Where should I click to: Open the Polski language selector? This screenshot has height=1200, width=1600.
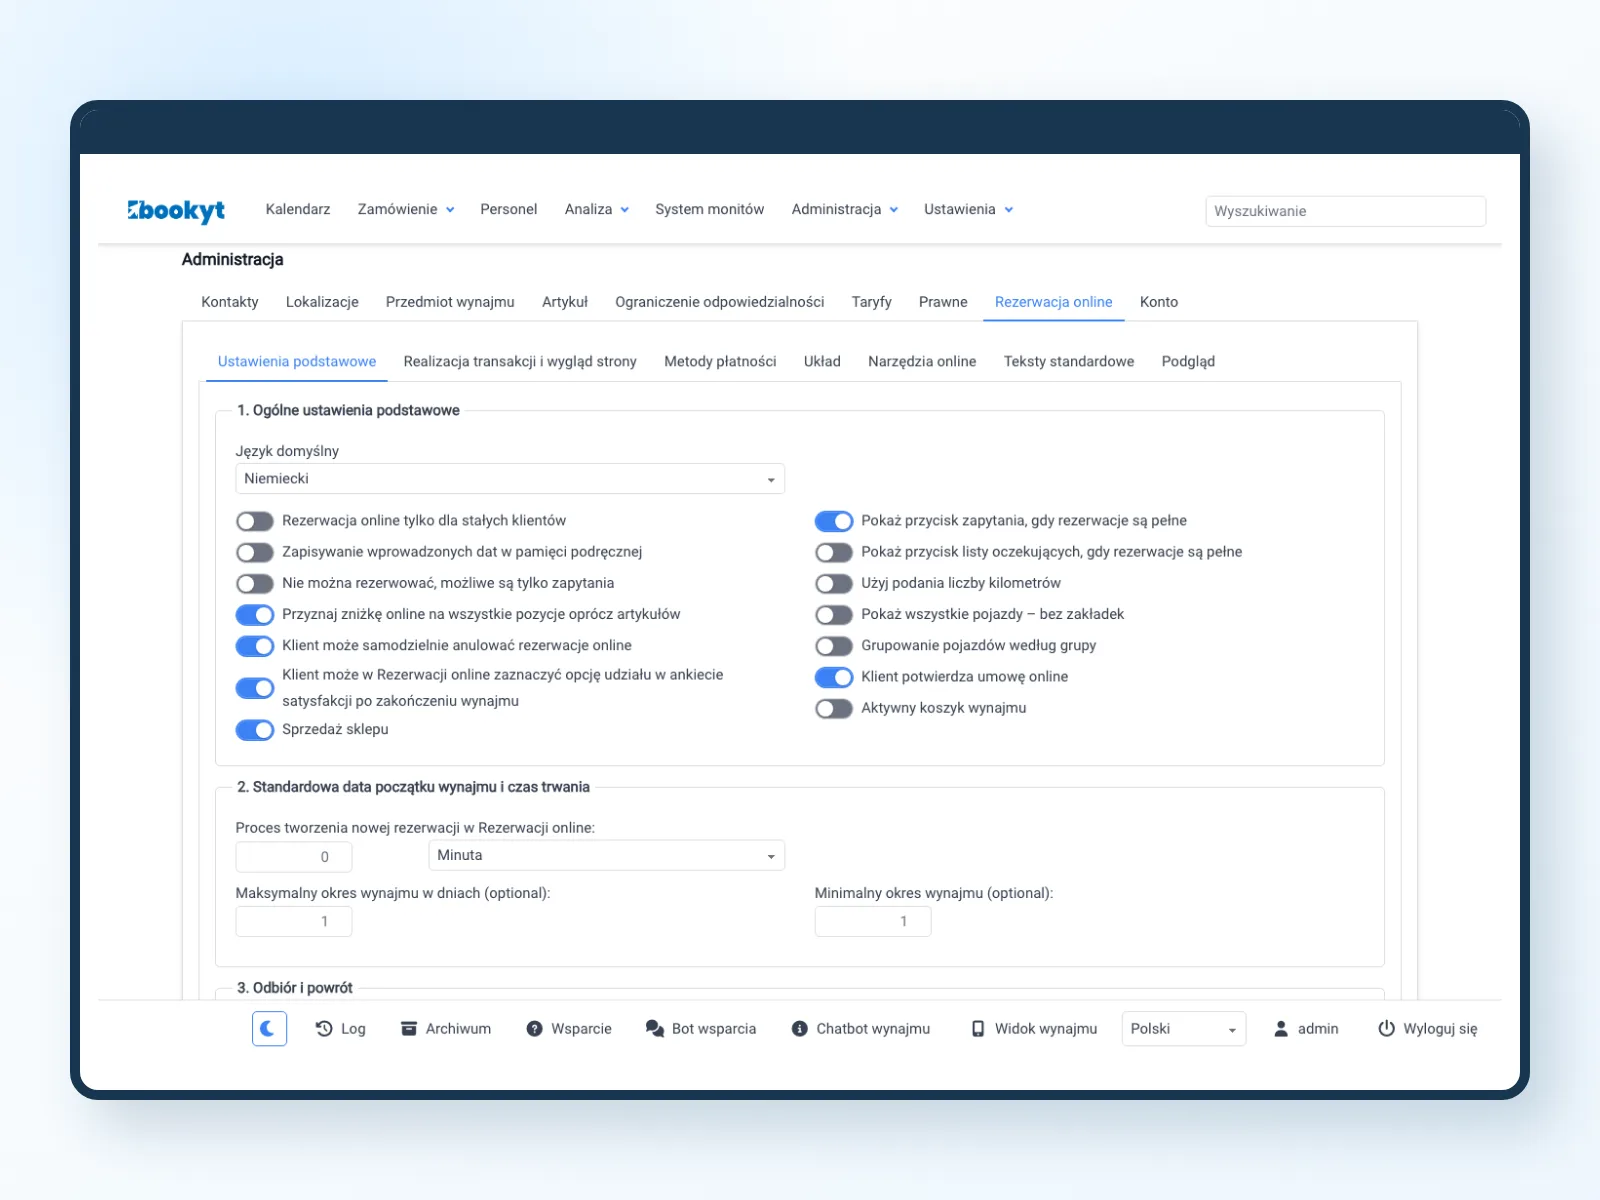(1184, 1029)
